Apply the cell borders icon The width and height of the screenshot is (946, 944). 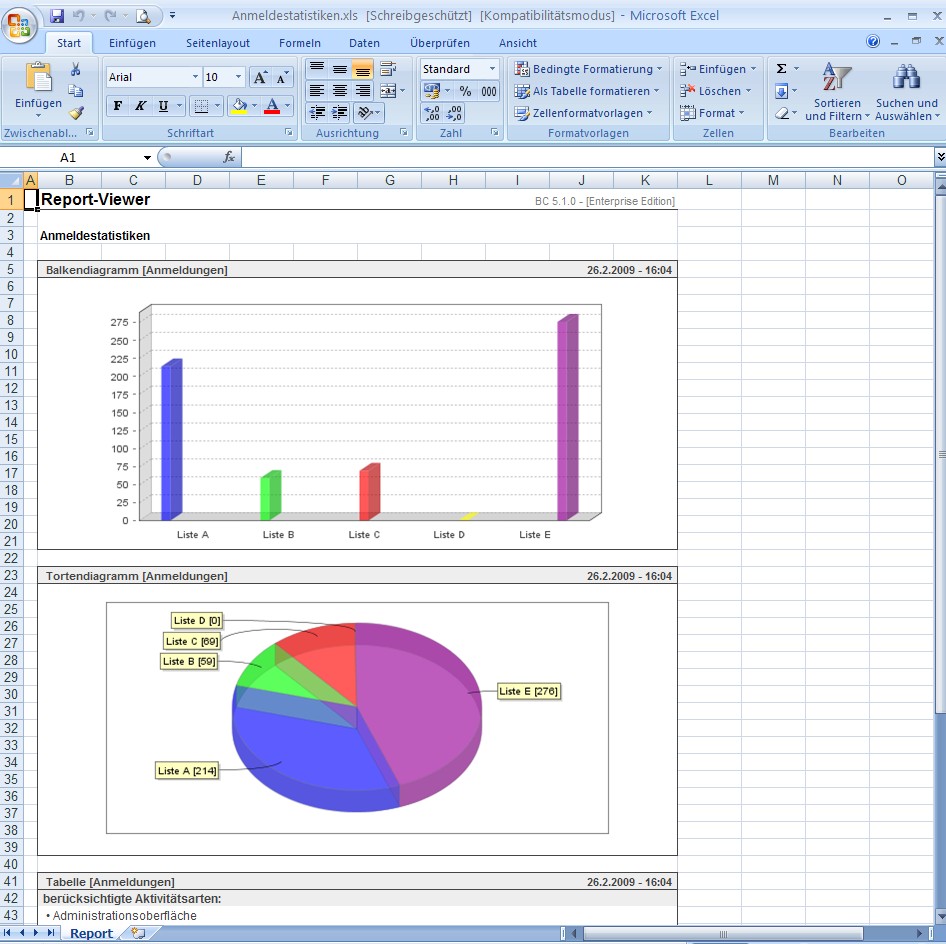point(202,106)
